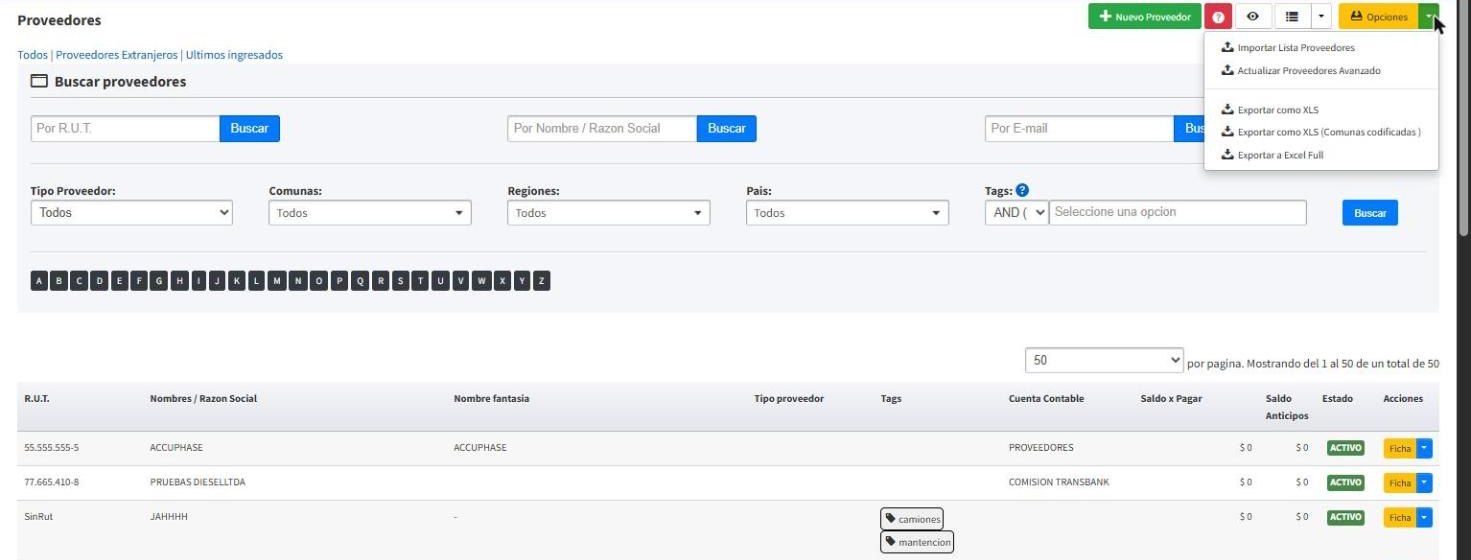This screenshot has height=560, width=1471.
Task: Open the dropdown arrow beside the list icon
Action: pyautogui.click(x=1322, y=17)
